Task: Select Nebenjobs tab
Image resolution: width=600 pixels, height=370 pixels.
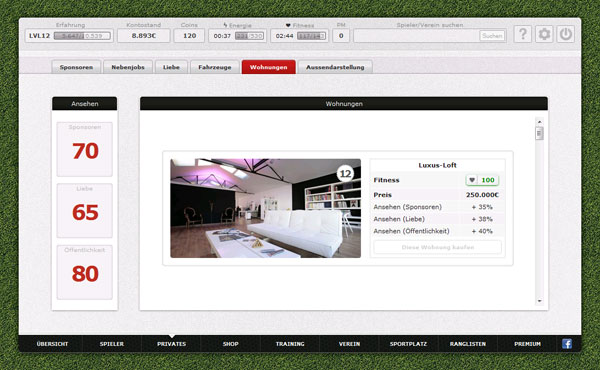Action: tap(128, 67)
